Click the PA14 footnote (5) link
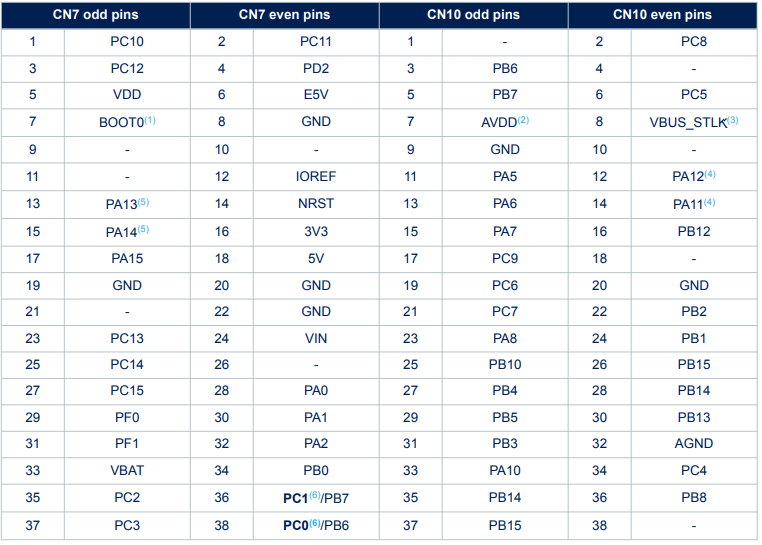Image resolution: width=762 pixels, height=545 pixels. click(x=143, y=229)
